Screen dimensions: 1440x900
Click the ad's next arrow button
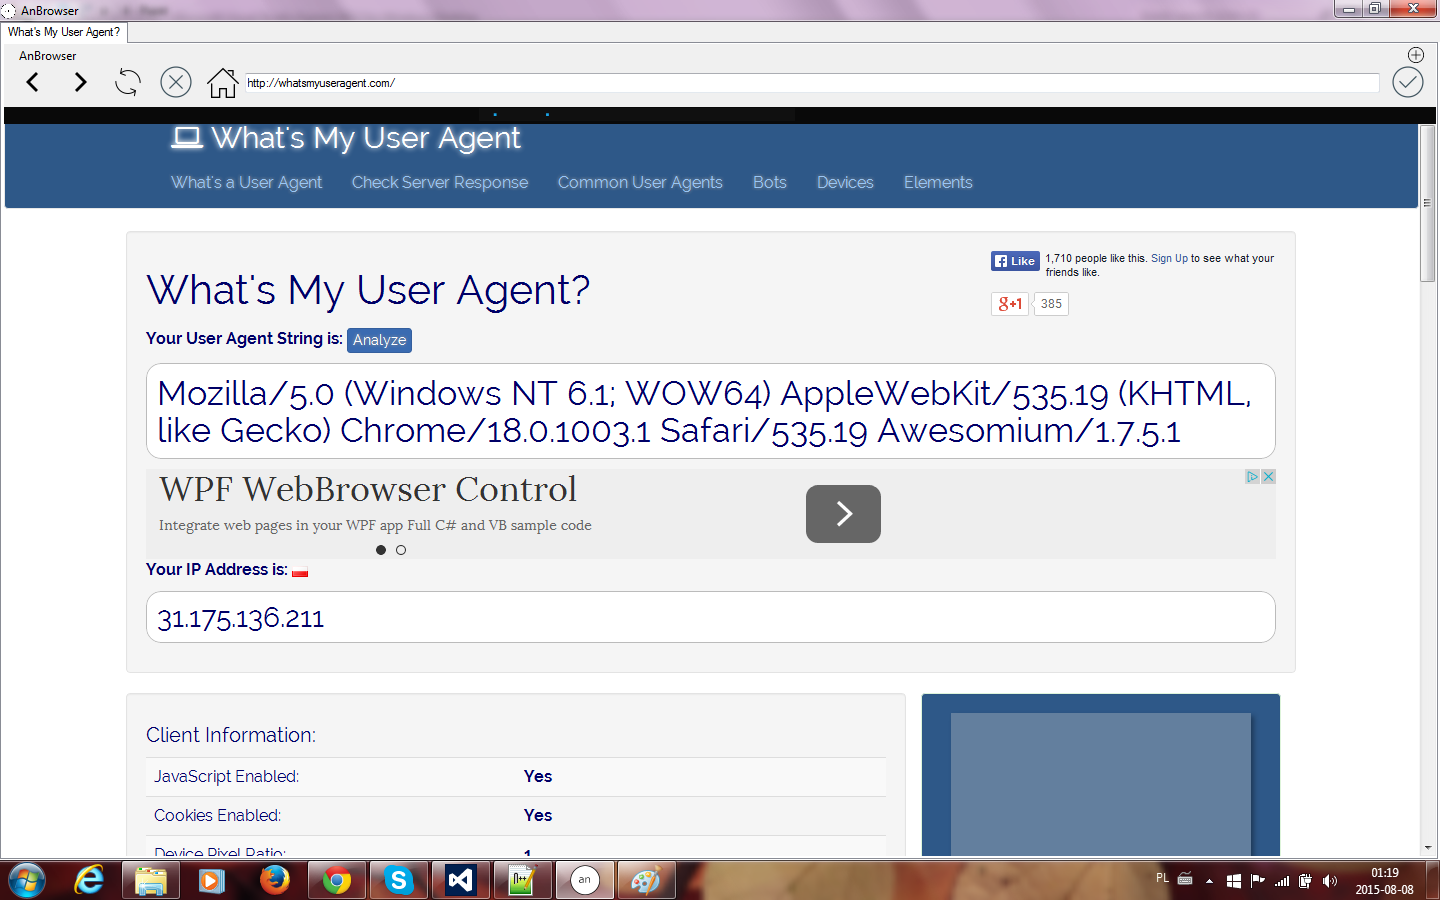coord(843,514)
